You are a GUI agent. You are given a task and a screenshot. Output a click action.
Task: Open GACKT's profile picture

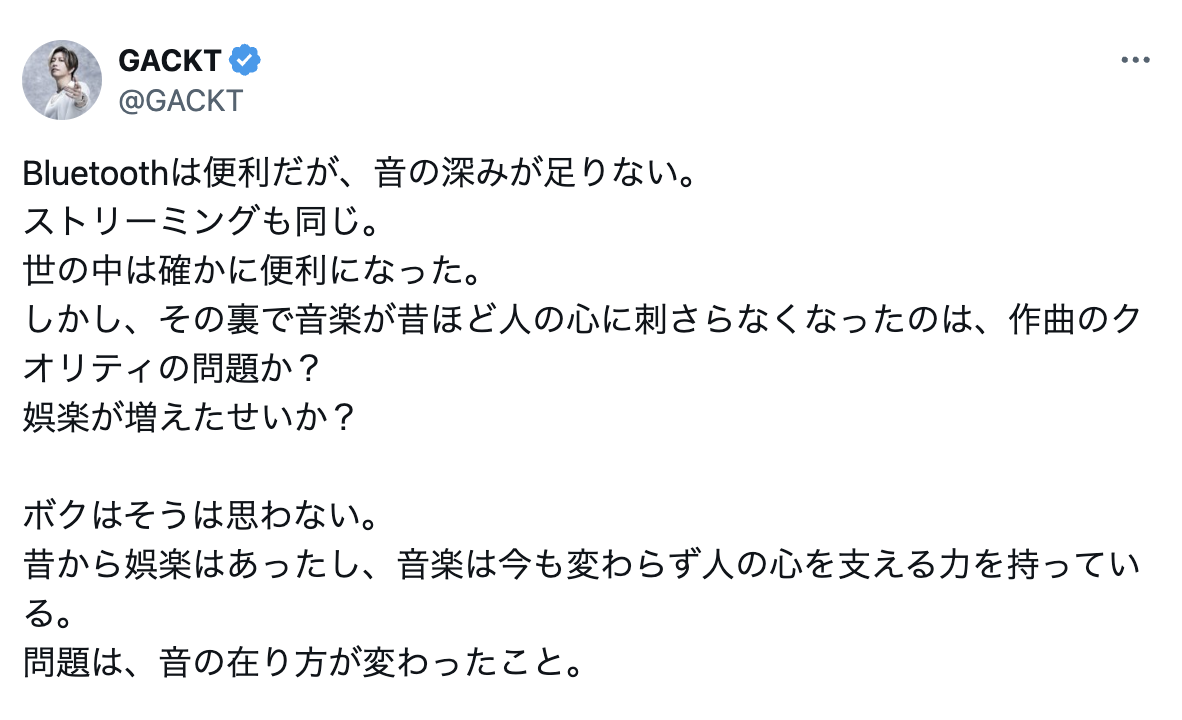tap(62, 80)
